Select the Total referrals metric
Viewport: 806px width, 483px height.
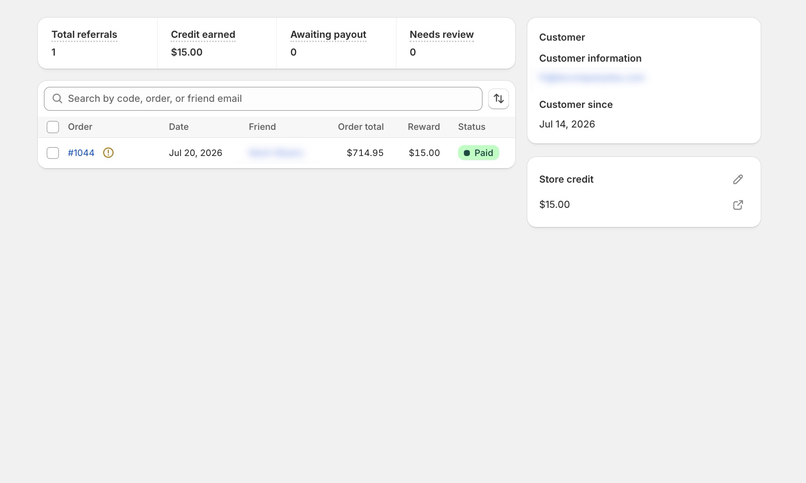tap(84, 34)
